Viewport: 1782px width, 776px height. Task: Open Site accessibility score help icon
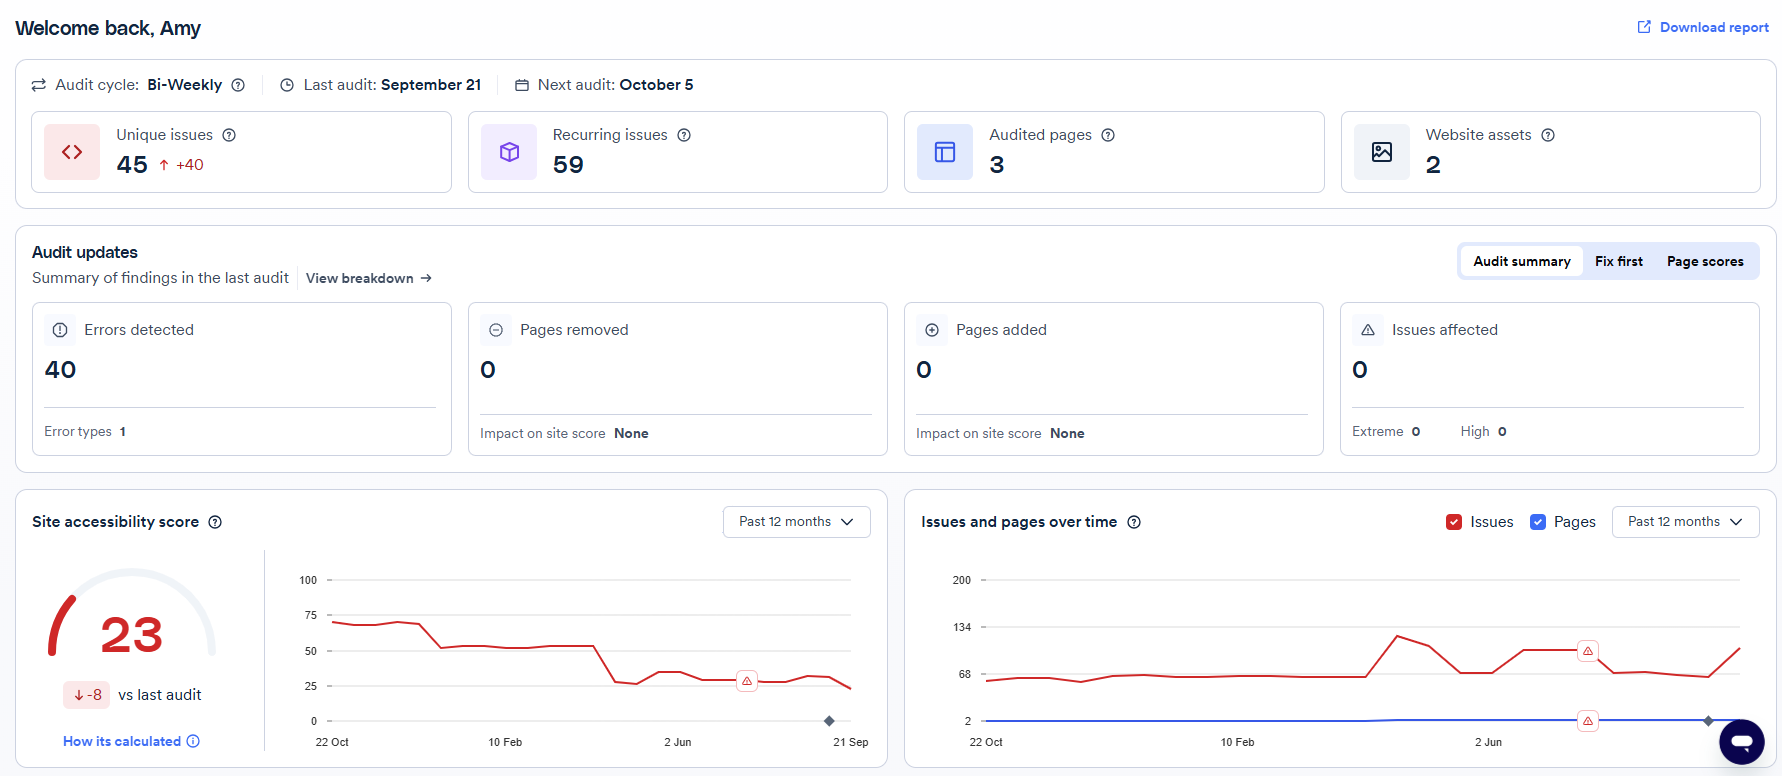tap(215, 522)
